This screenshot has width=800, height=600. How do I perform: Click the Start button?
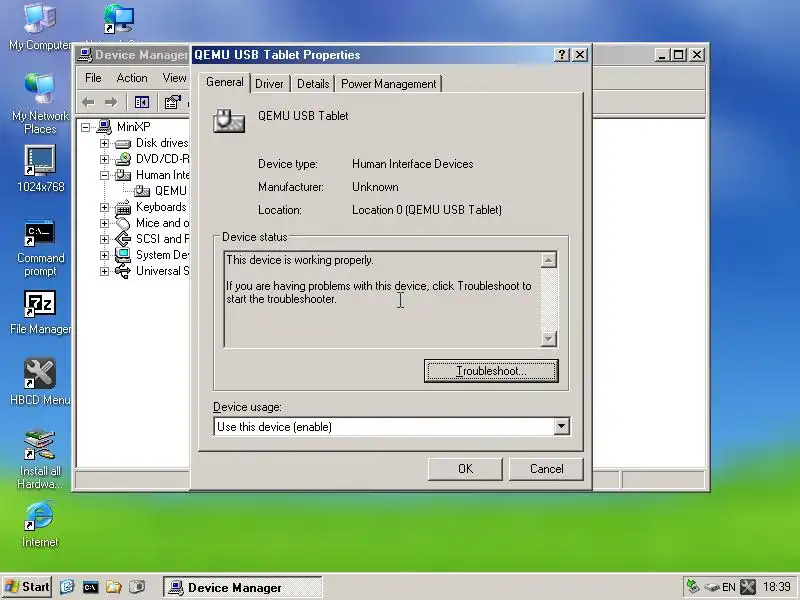point(27,587)
